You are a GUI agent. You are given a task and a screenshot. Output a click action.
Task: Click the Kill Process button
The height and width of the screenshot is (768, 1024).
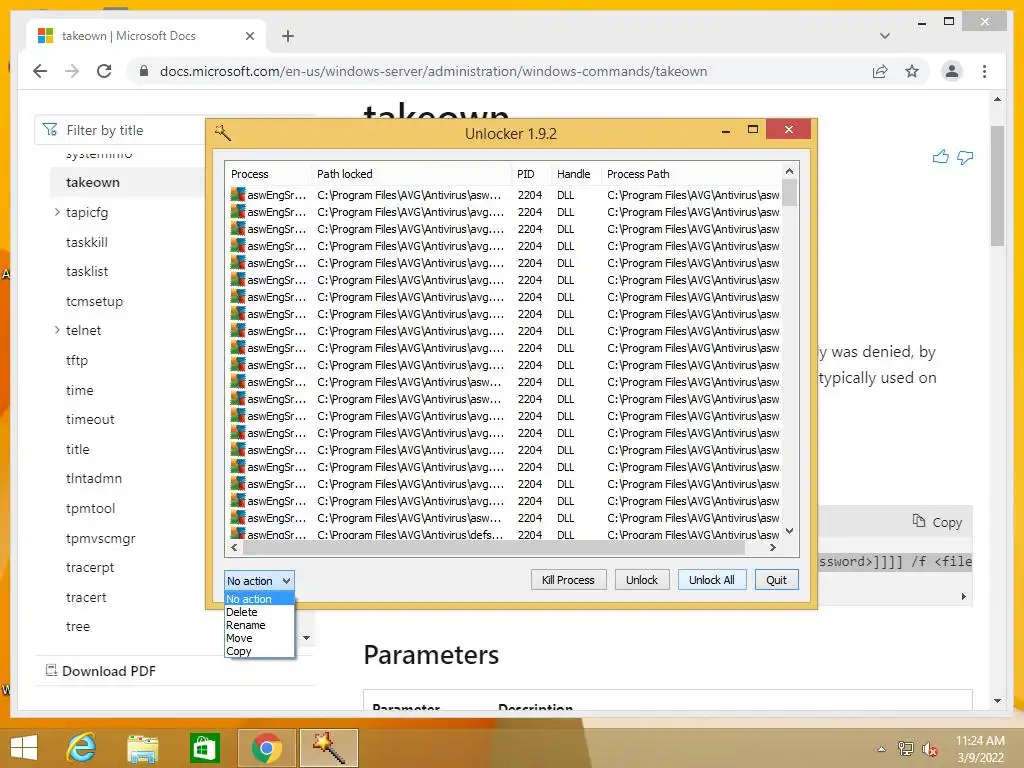point(568,580)
